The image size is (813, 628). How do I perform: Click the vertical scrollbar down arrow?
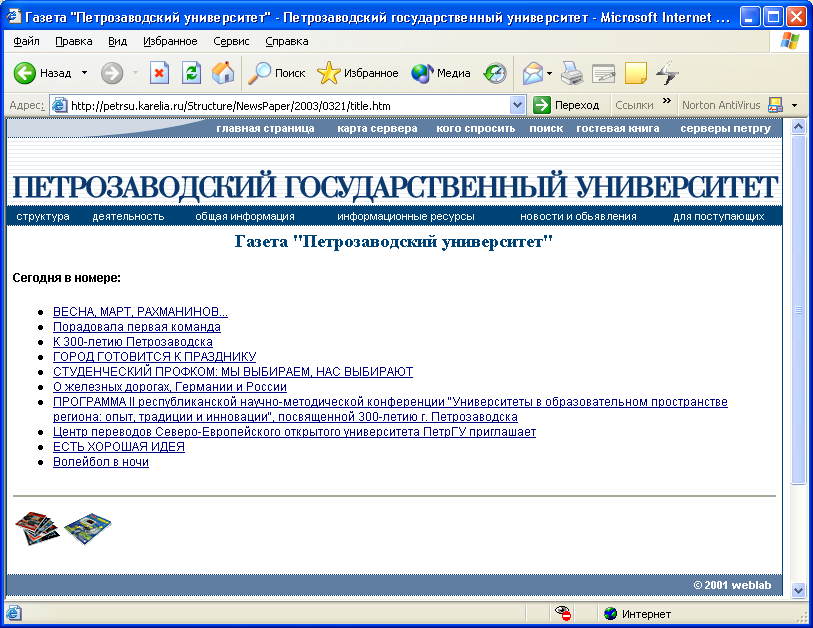798,590
